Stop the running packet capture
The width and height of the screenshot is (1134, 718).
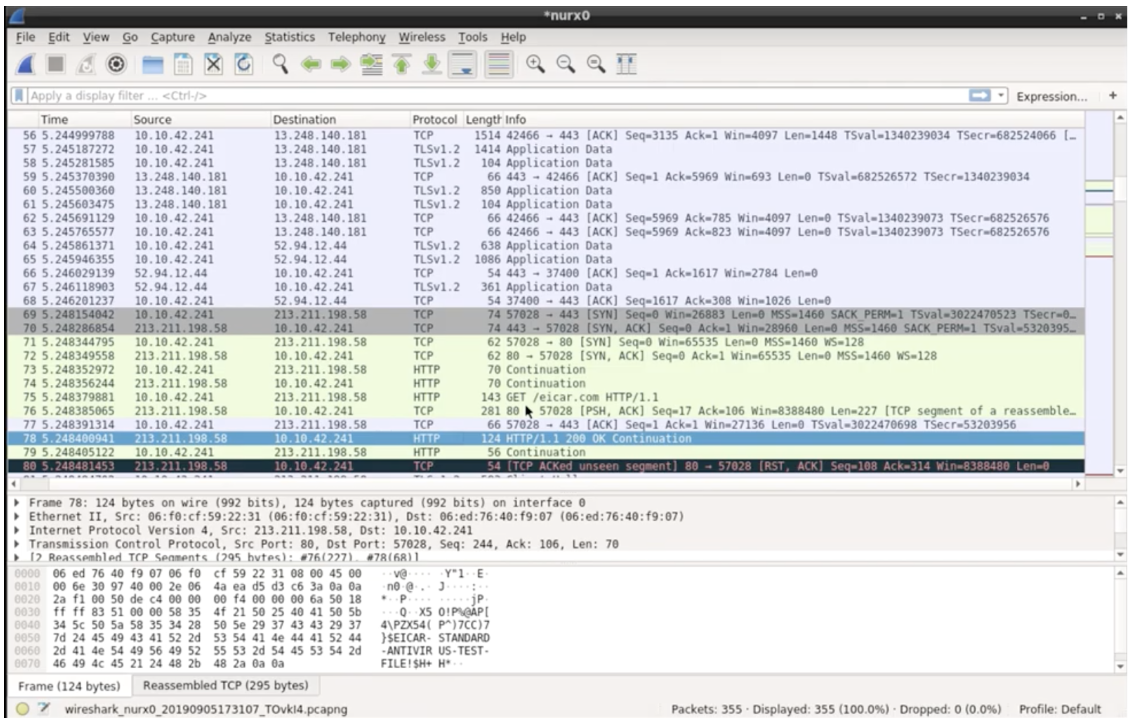point(57,65)
